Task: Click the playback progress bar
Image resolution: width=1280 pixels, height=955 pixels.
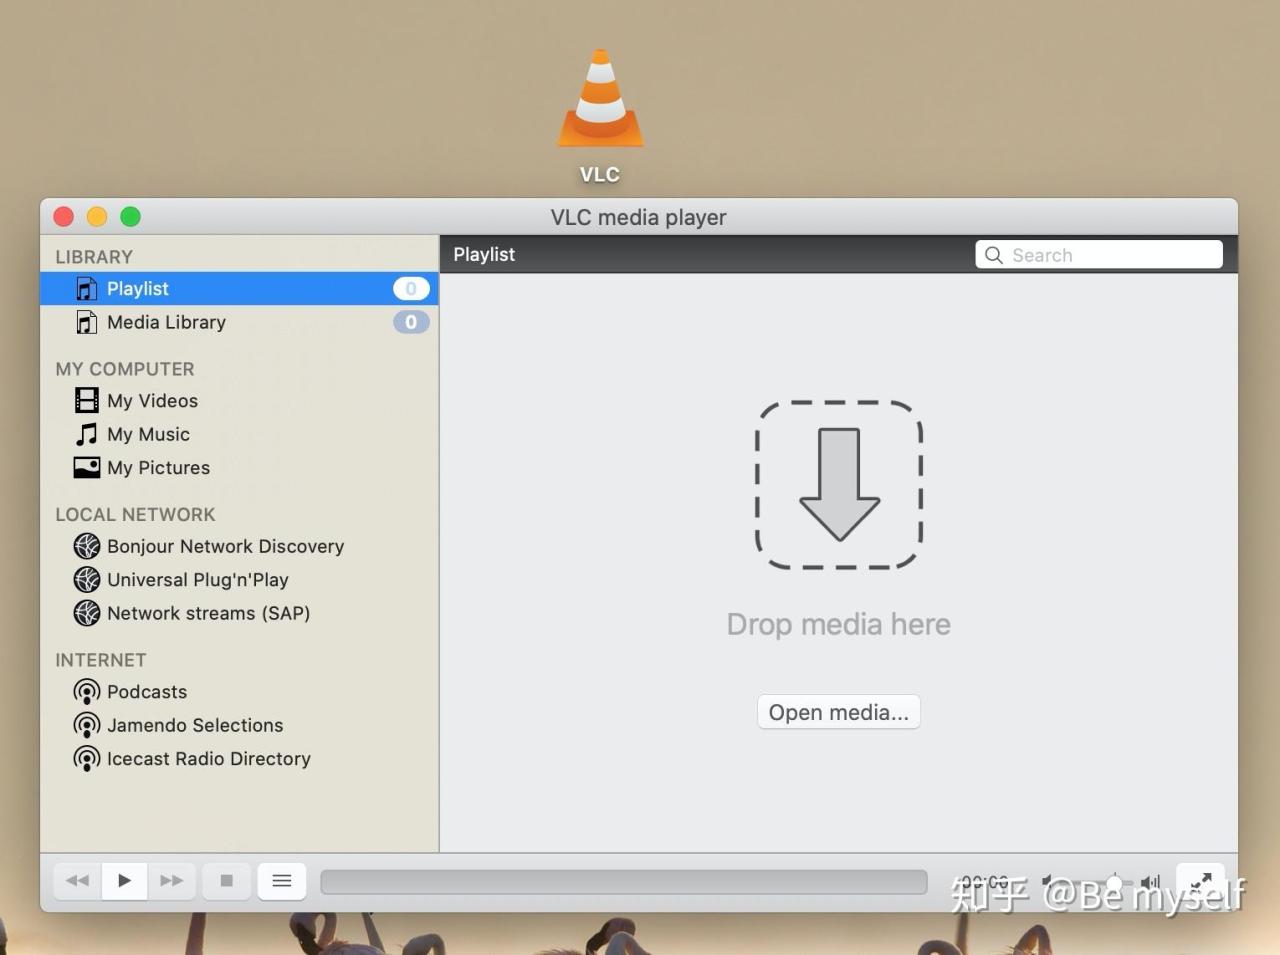Action: coord(624,882)
